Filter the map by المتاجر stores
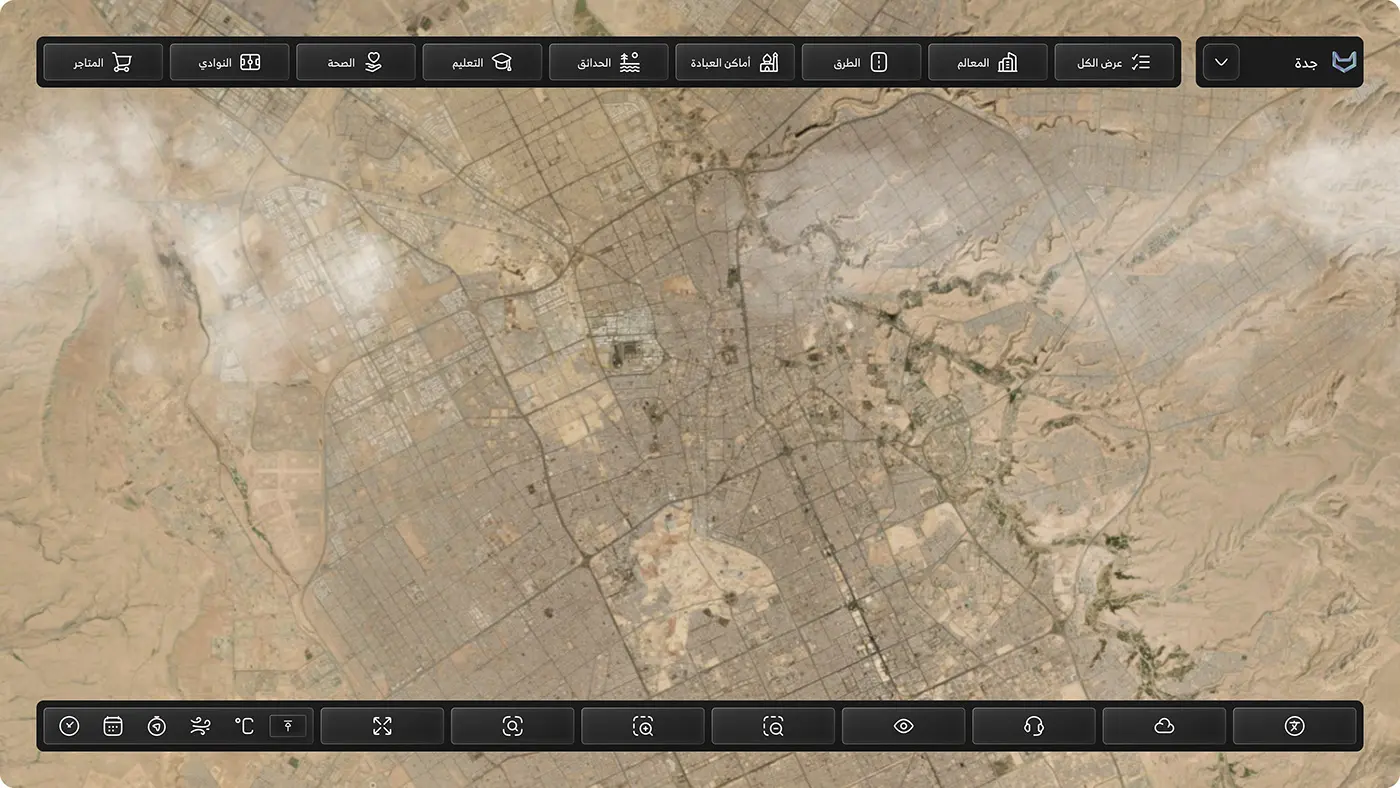Screen dimensions: 1400x788 [x=103, y=62]
